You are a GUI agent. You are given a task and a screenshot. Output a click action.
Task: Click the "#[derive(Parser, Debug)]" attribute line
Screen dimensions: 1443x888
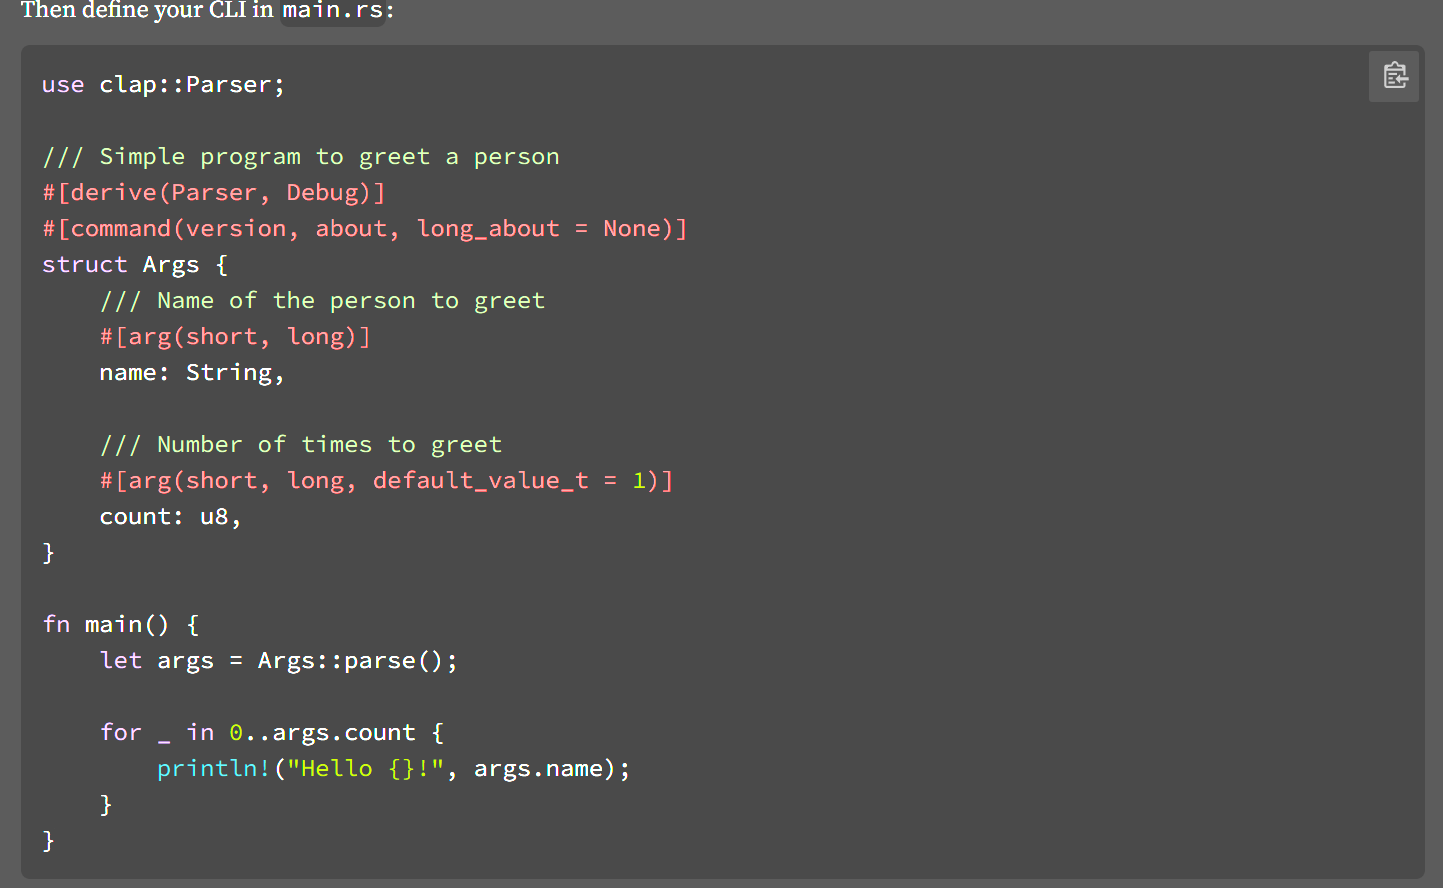(213, 193)
